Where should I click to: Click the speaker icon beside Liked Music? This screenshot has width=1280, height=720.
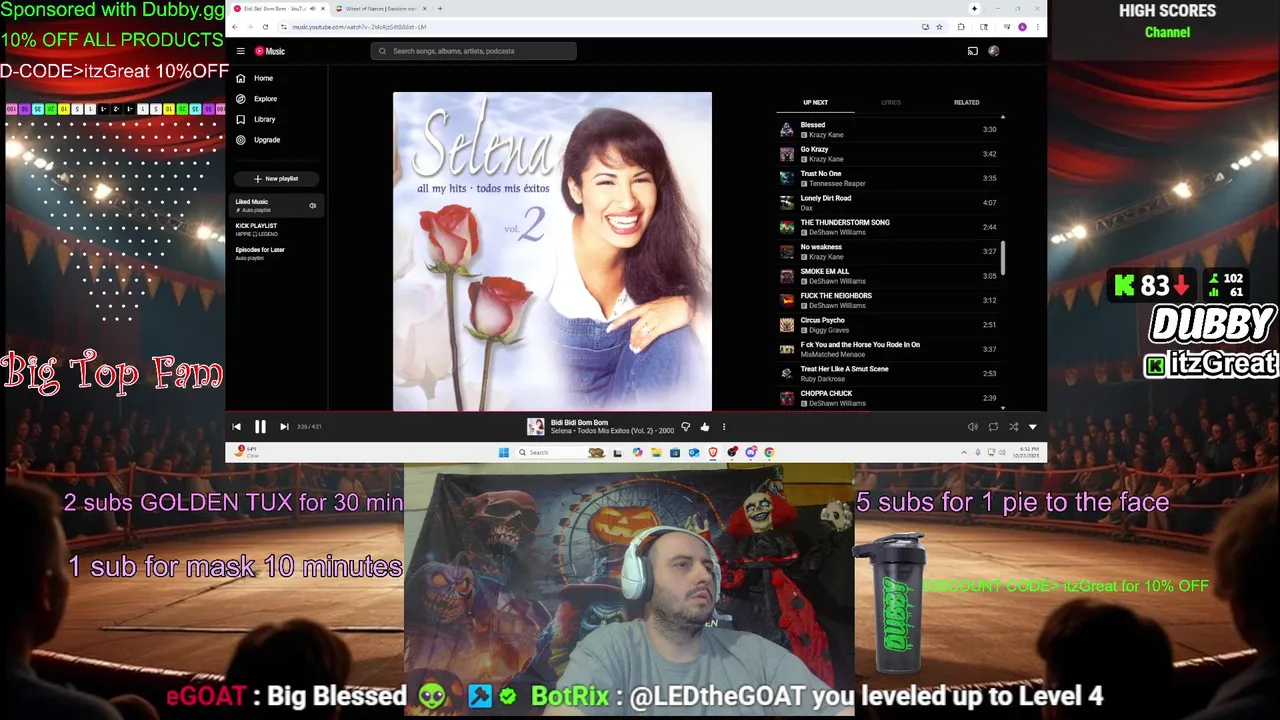312,206
